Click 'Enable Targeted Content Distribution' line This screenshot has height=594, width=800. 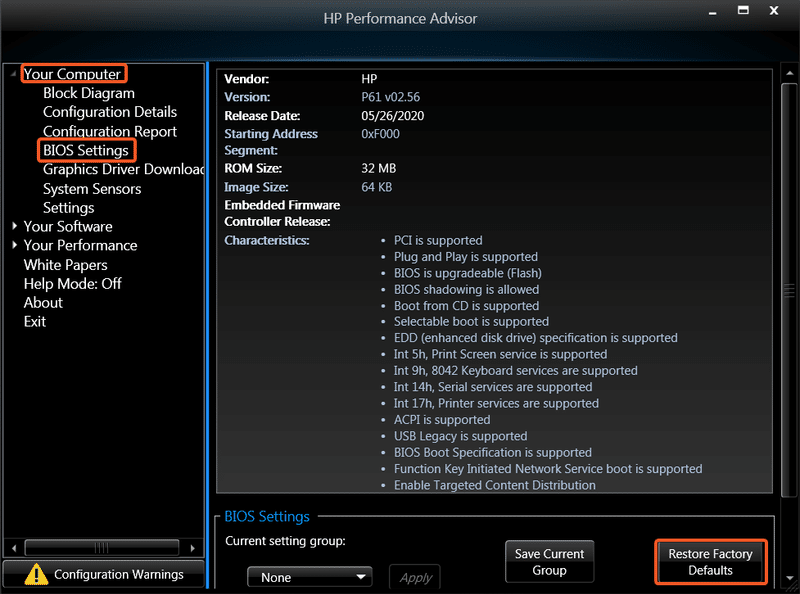[494, 485]
